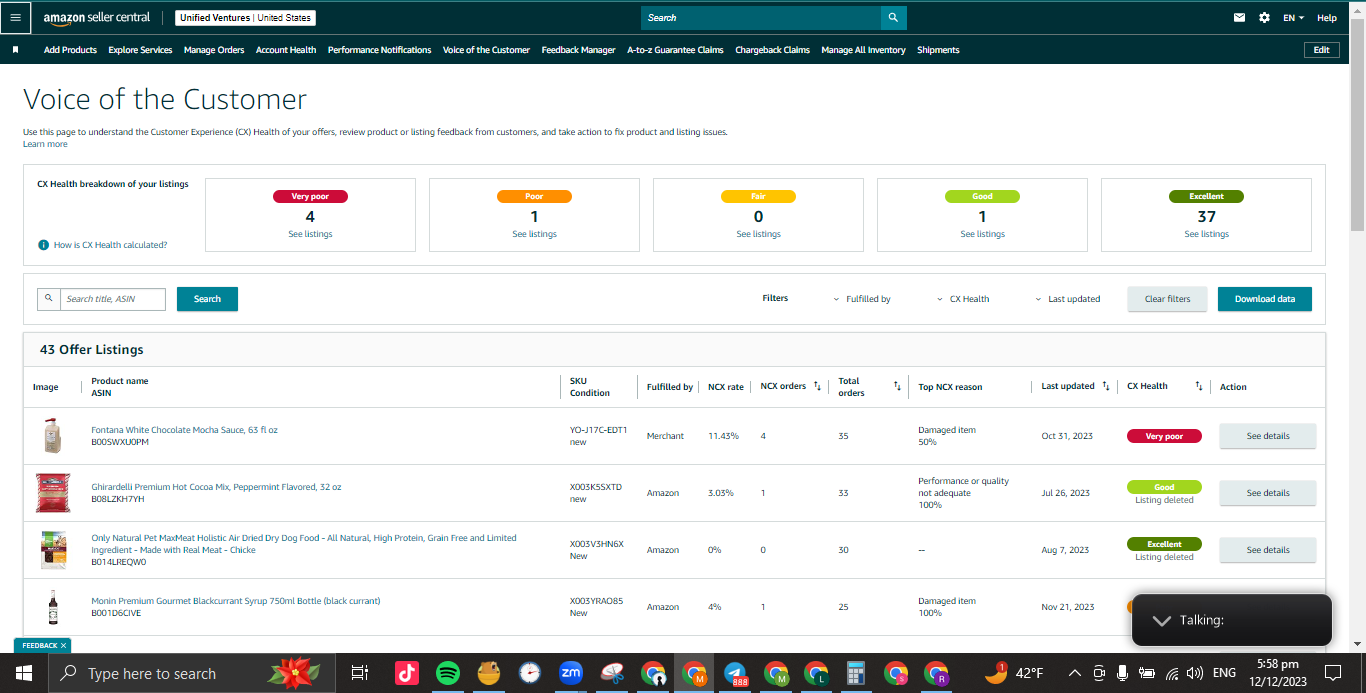
Task: Open the Unified Ventures account switcher
Action: (x=245, y=18)
